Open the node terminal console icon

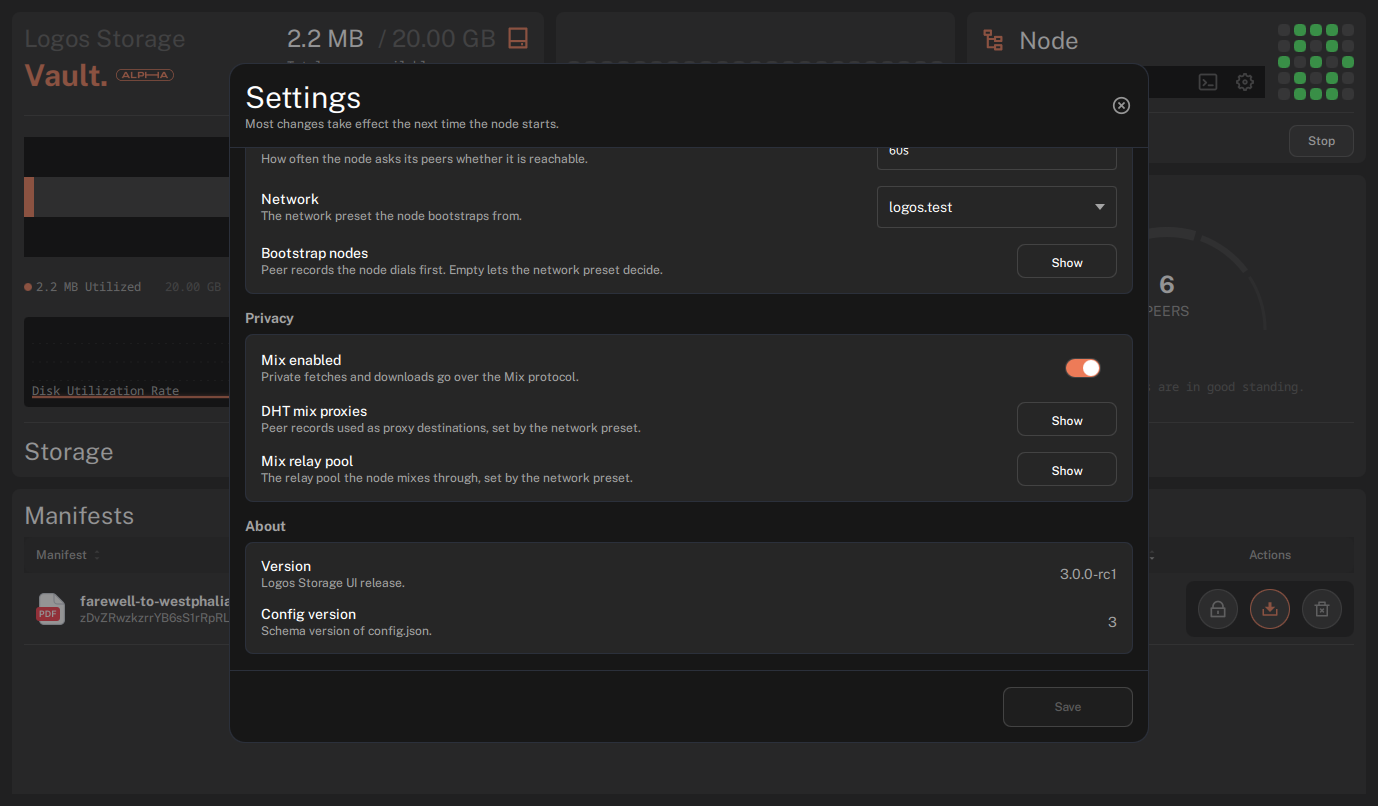tap(1208, 82)
